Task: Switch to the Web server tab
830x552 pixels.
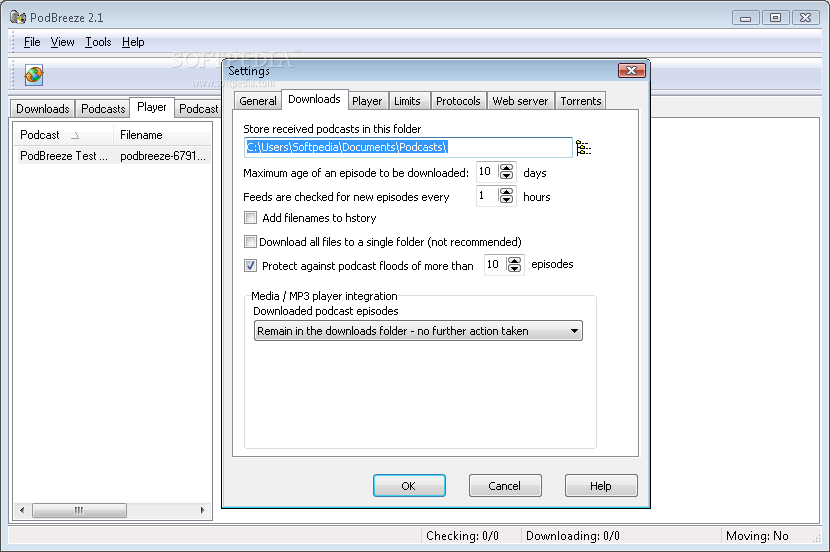Action: click(x=520, y=101)
